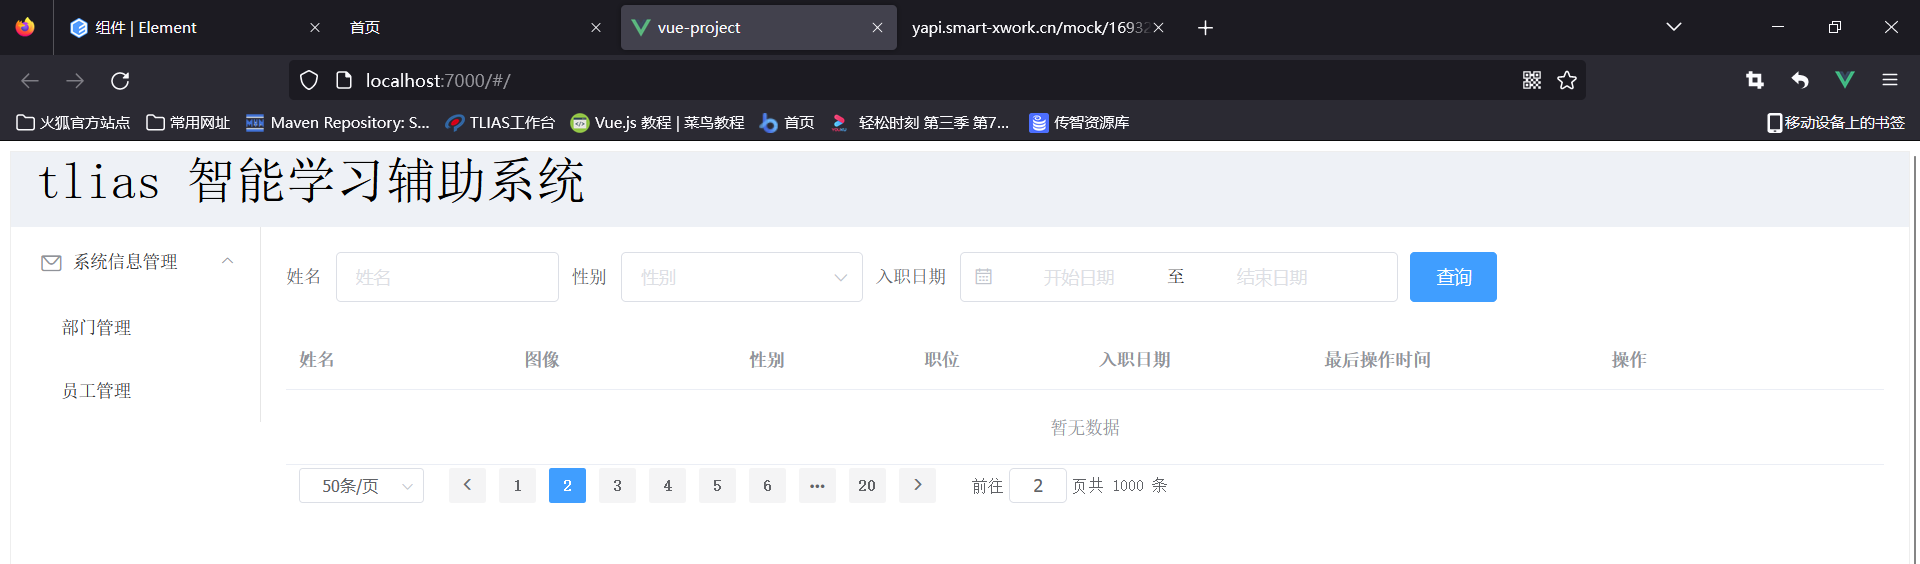Click the Vue devtools extension icon
Image resolution: width=1920 pixels, height=564 pixels.
[1844, 80]
